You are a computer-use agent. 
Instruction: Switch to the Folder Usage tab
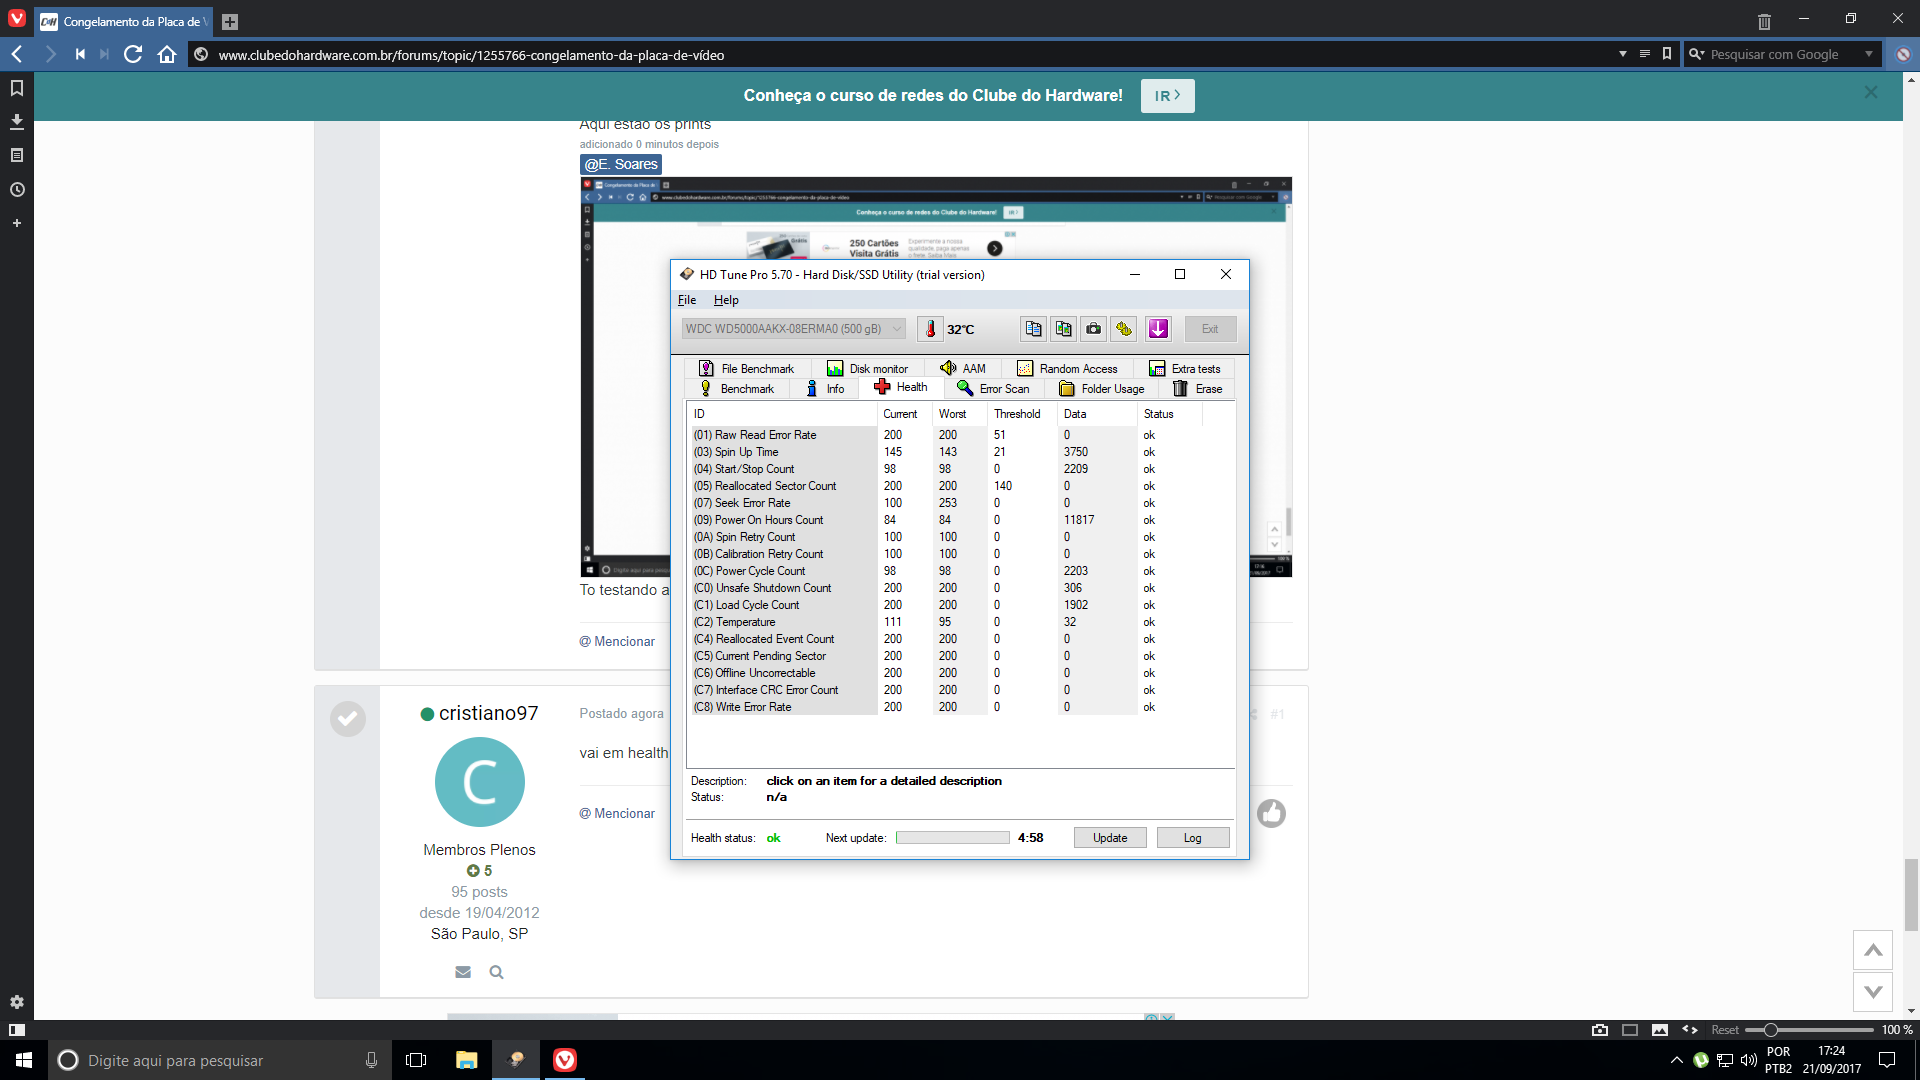[1102, 389]
